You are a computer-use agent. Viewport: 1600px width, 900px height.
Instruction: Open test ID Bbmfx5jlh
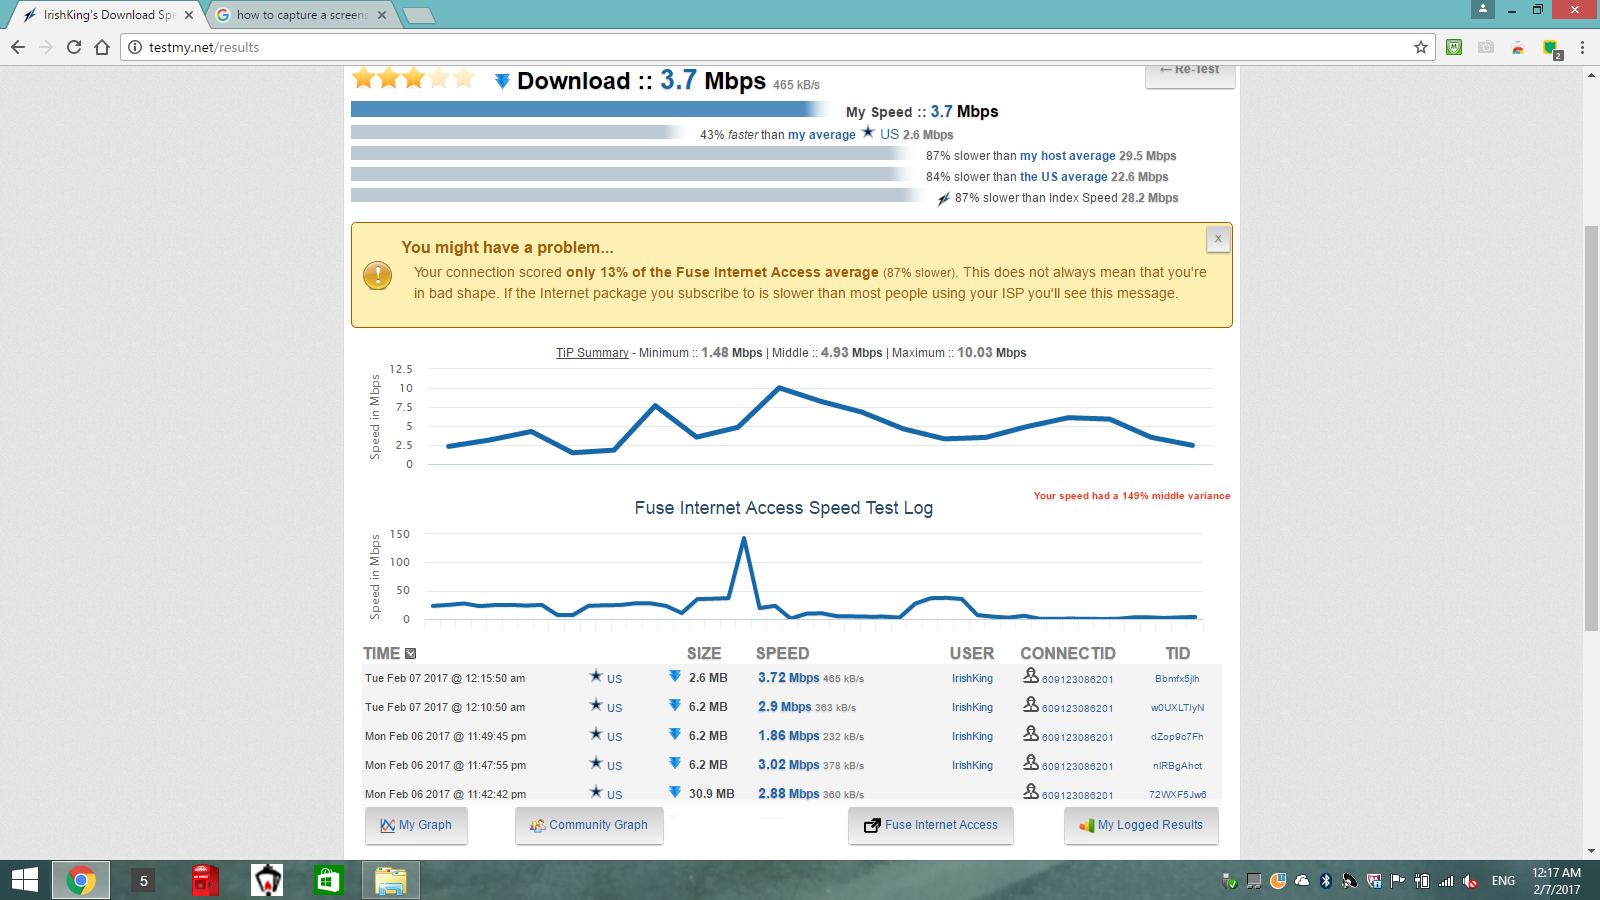(x=1177, y=679)
